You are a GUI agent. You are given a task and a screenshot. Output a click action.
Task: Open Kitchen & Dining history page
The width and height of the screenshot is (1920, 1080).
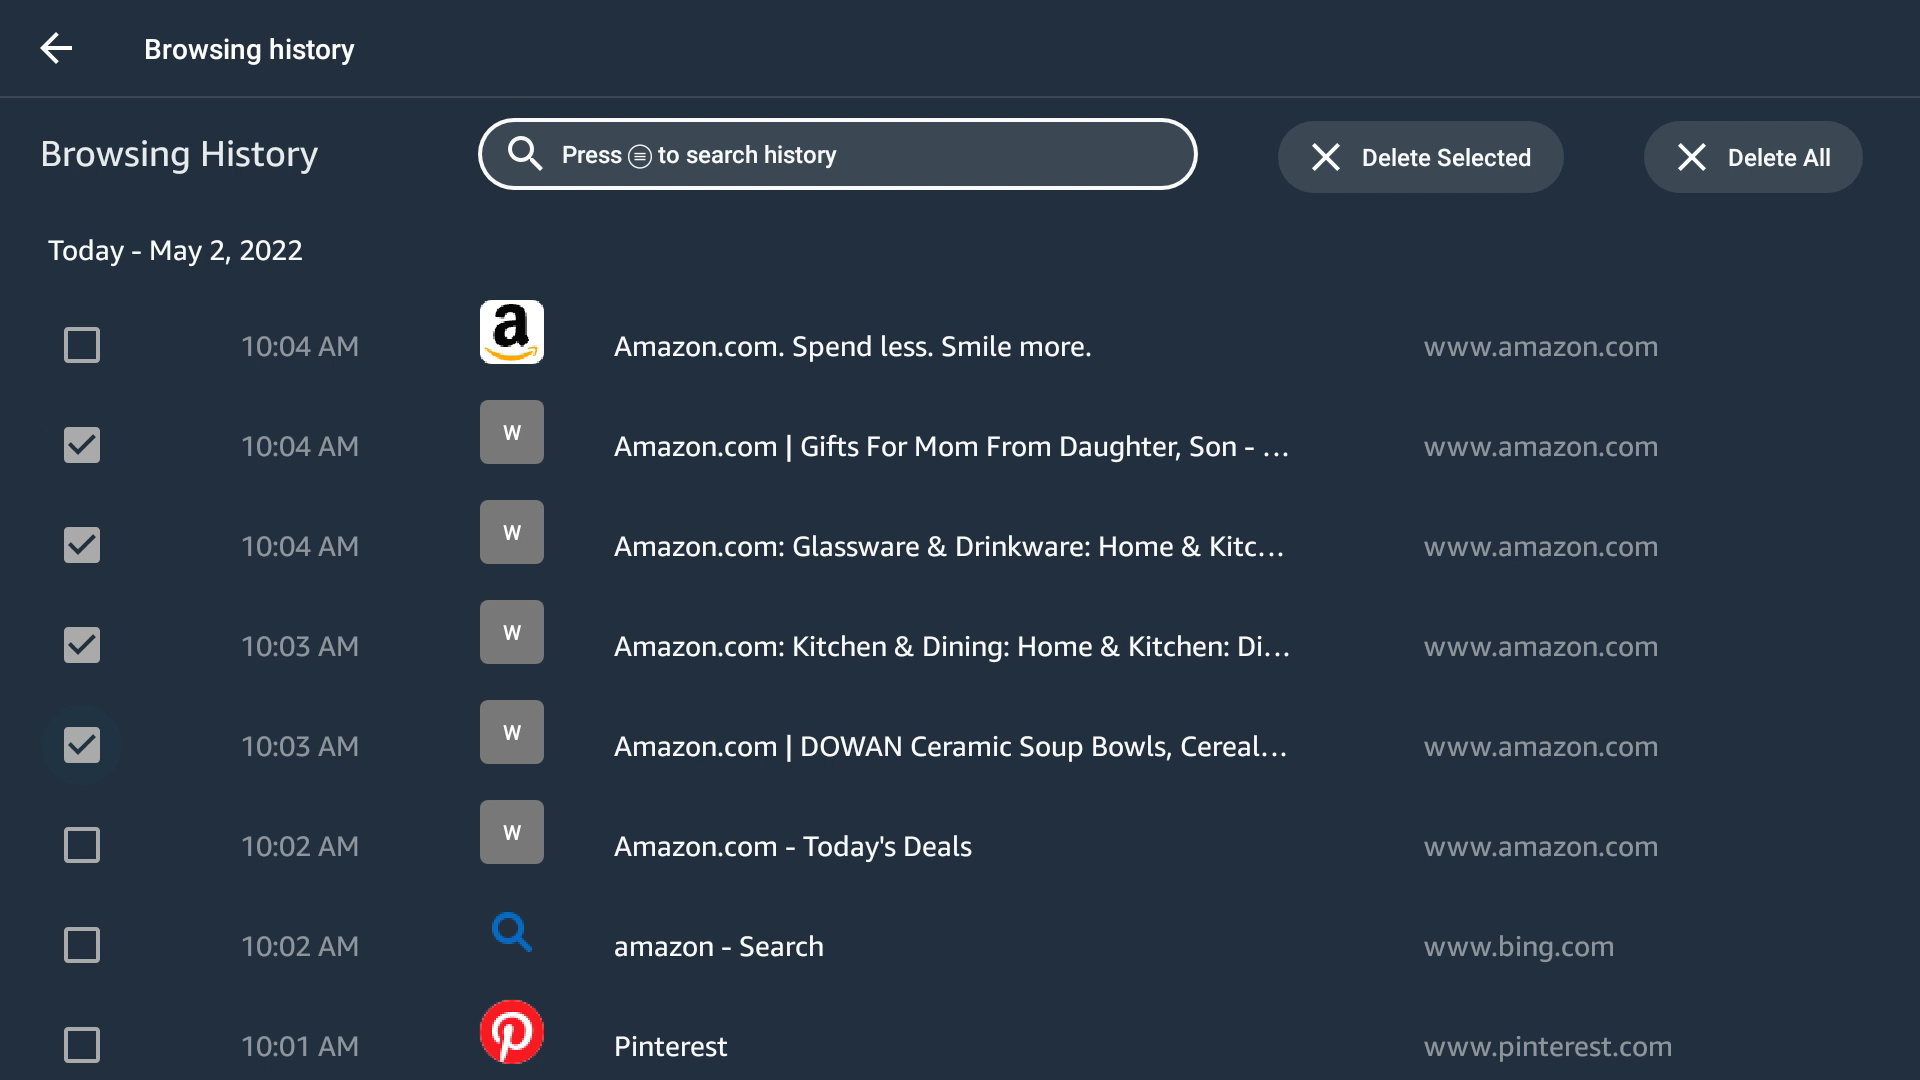[952, 646]
